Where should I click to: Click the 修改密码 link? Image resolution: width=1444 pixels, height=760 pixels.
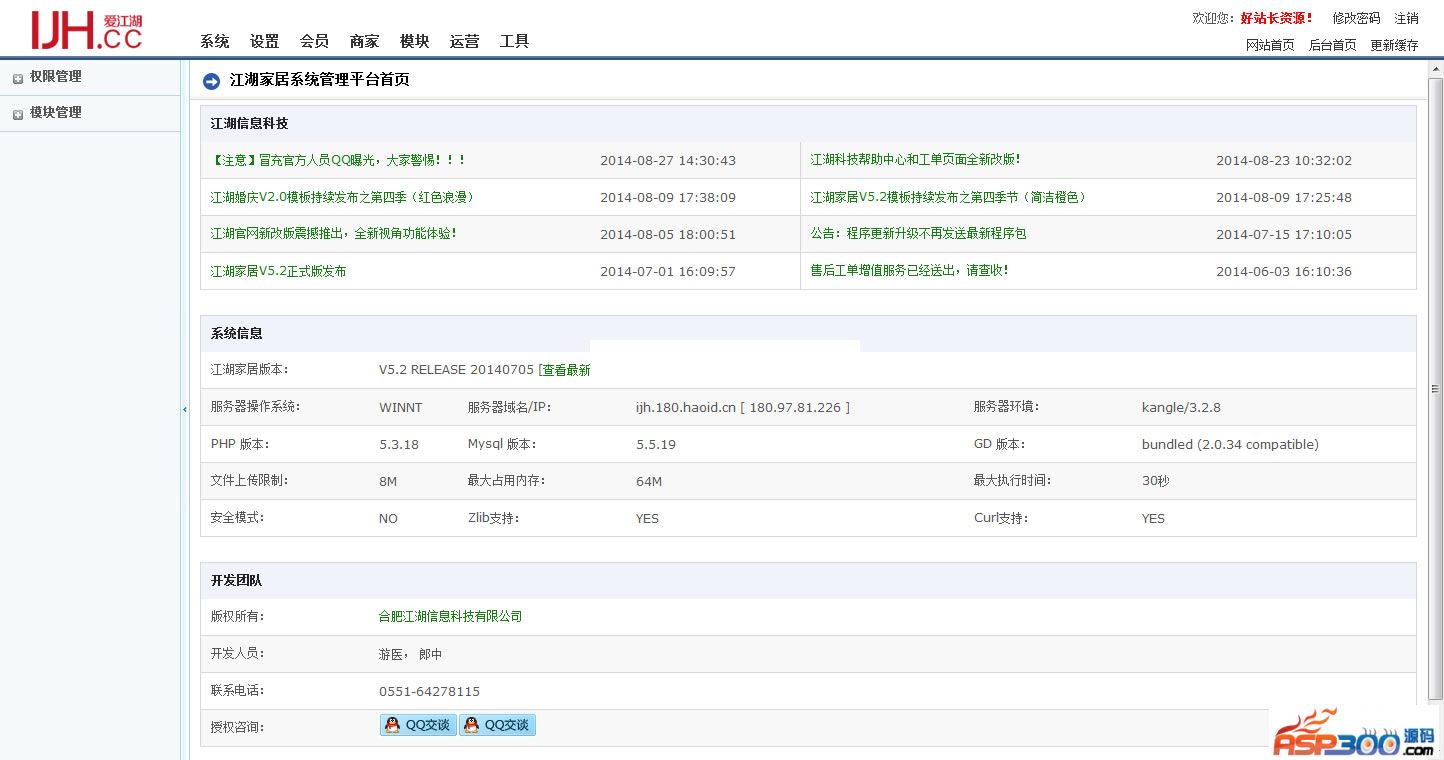(x=1356, y=18)
